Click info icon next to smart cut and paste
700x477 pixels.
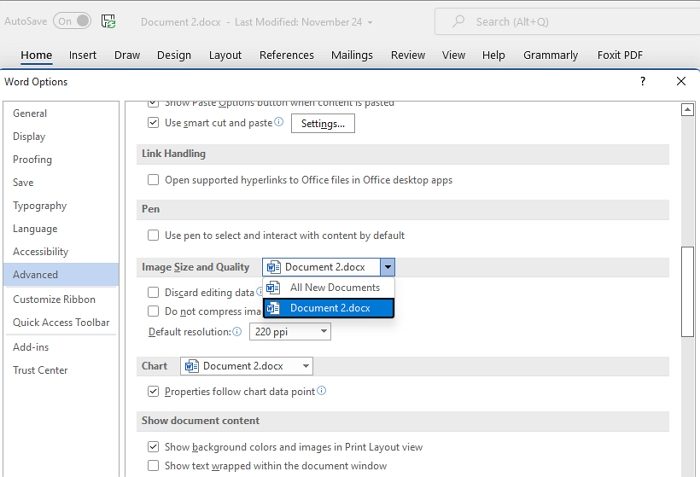pyautogui.click(x=279, y=121)
